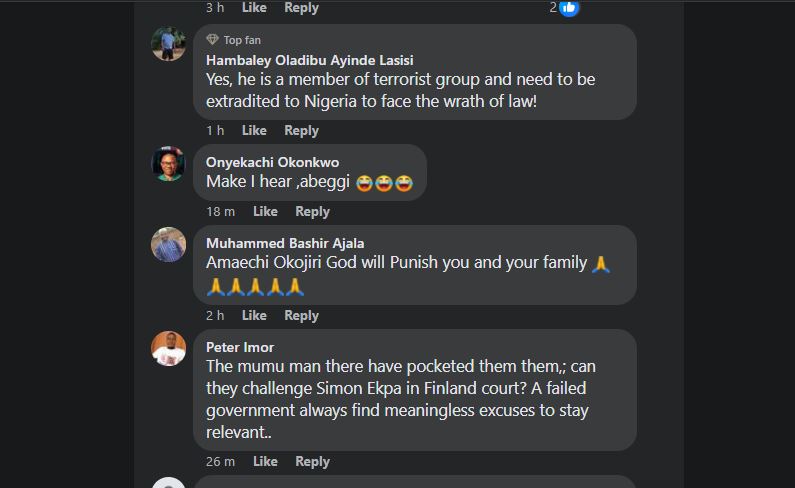Reply to Muhammed Bashir Ajala's comment
Screen dimensions: 795x488
[301, 315]
